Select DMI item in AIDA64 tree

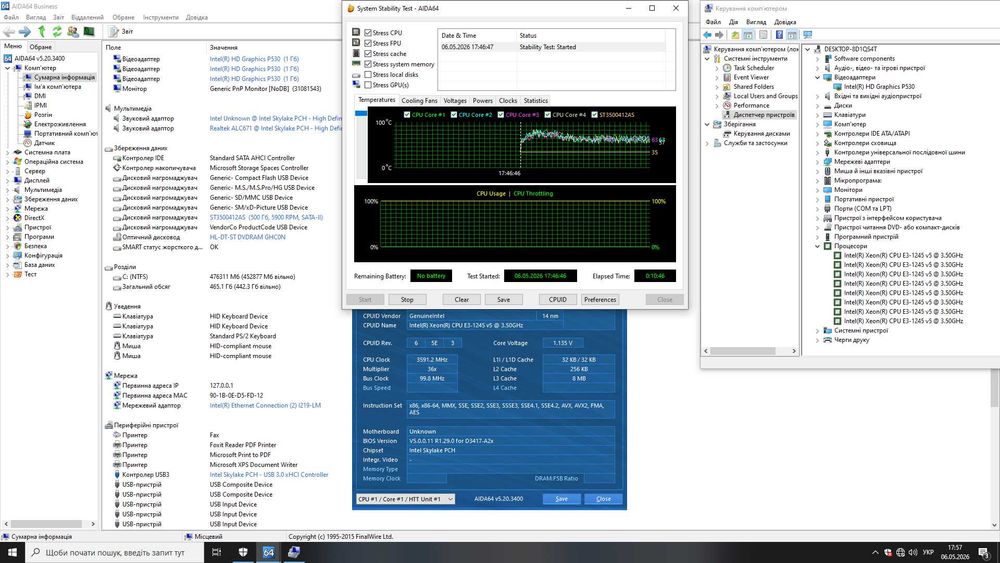tap(40, 96)
